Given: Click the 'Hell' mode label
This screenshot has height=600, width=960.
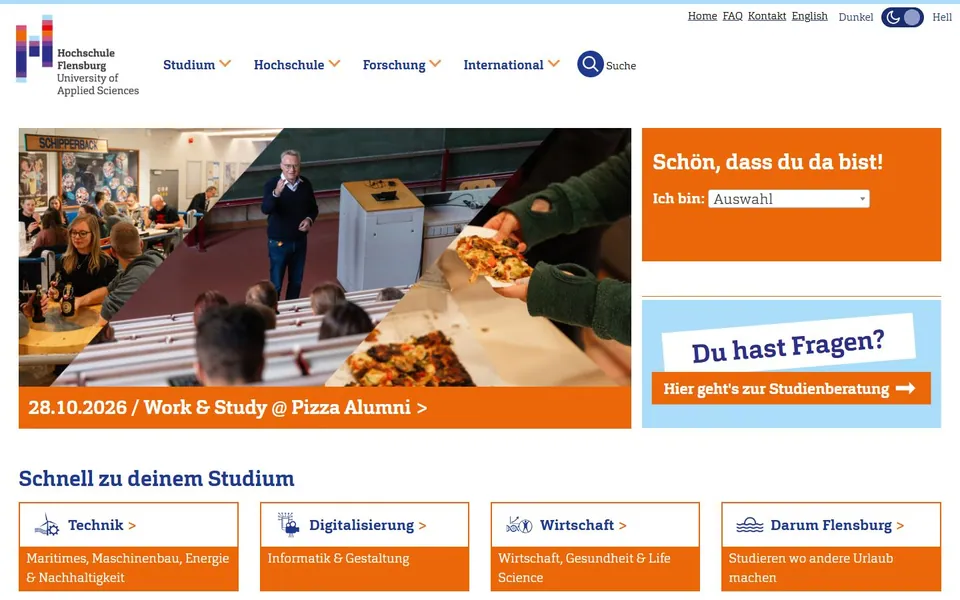Looking at the screenshot, I should [942, 17].
